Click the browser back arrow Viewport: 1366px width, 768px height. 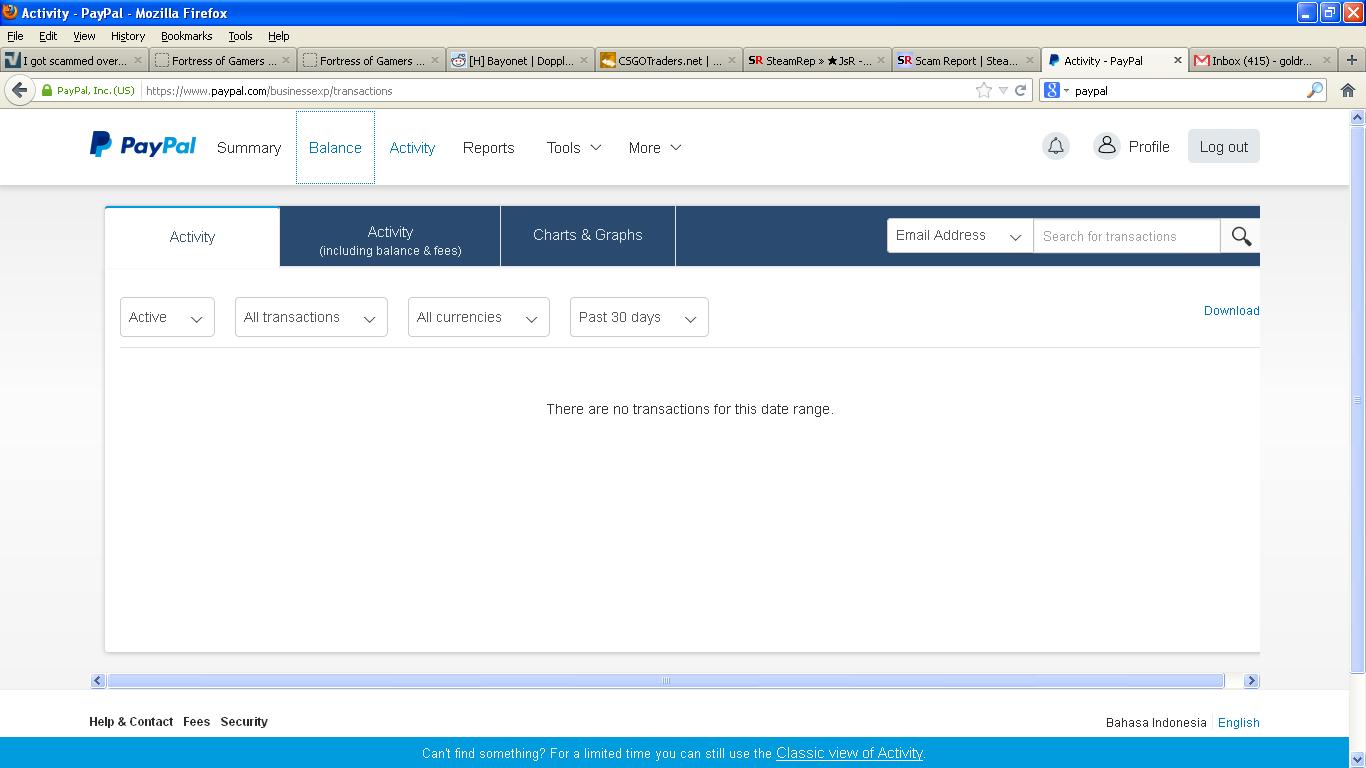[x=19, y=90]
